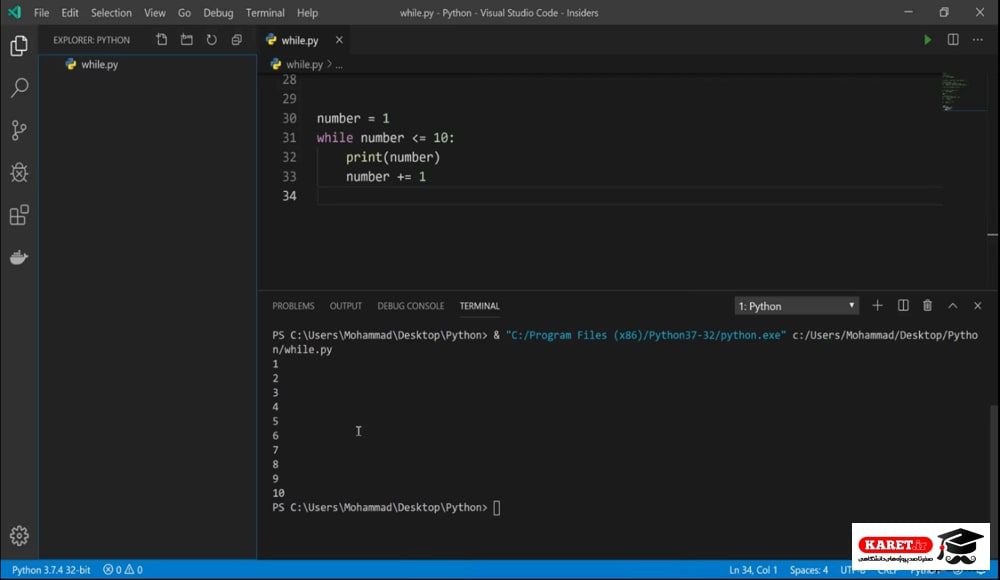Split the editor to the right
1000x580 pixels.
[953, 40]
